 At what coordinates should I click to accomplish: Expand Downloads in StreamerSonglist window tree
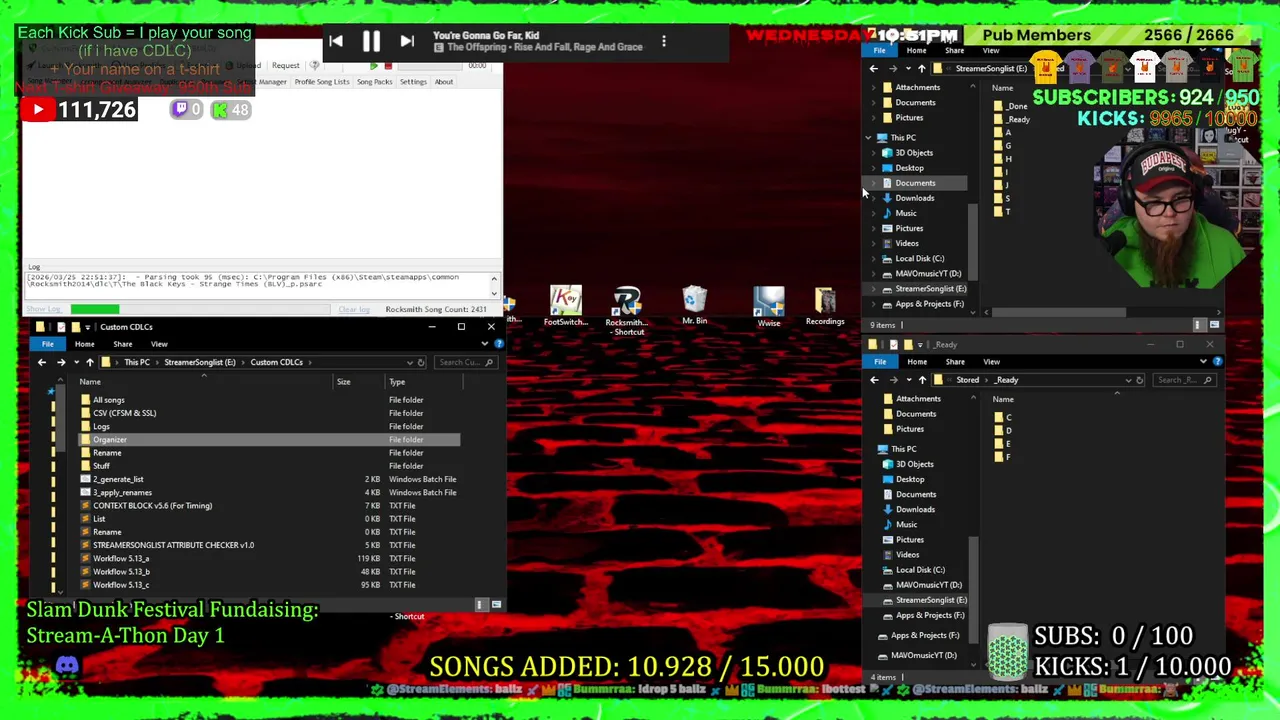[874, 198]
